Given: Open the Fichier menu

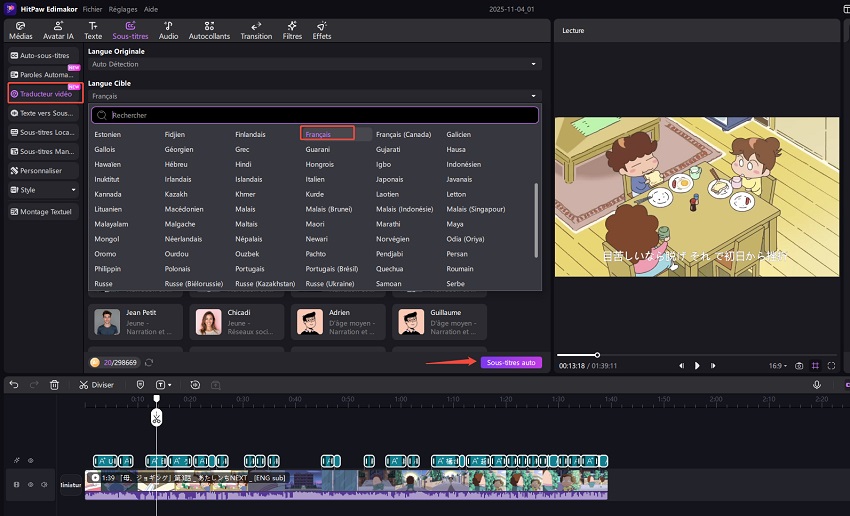Looking at the screenshot, I should [x=92, y=8].
